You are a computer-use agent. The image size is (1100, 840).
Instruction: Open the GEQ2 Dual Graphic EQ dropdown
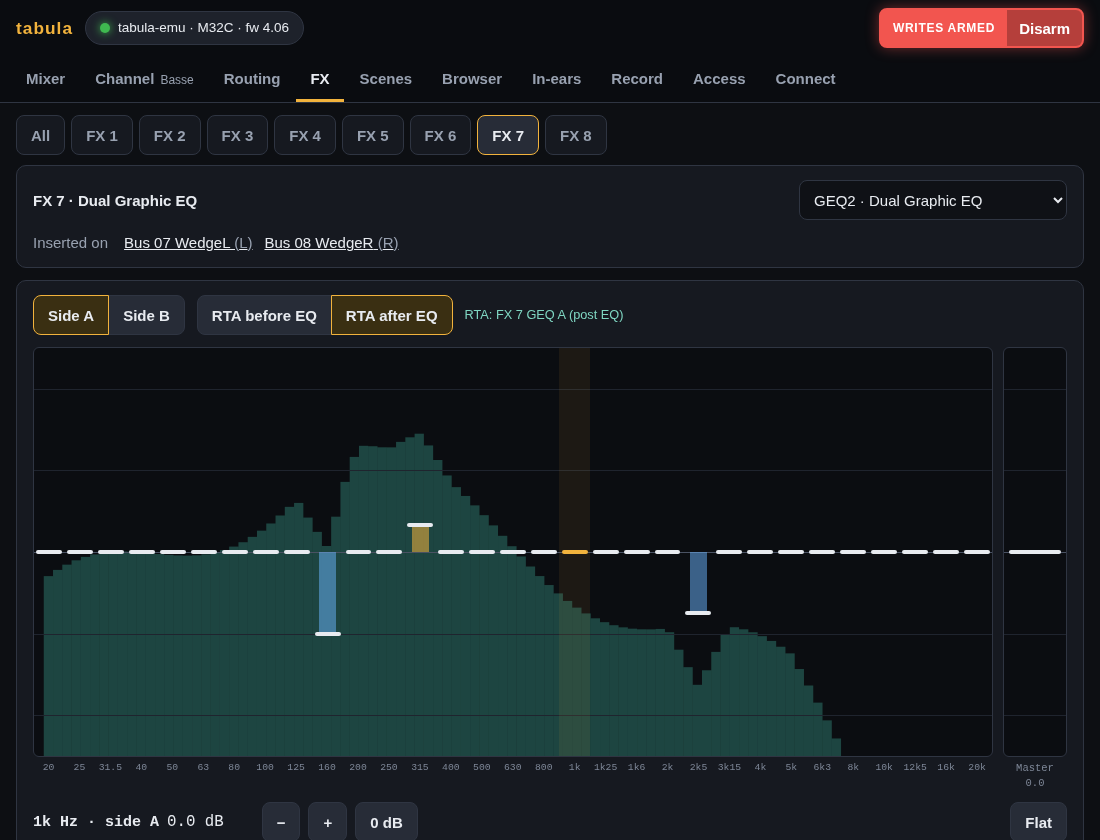(x=932, y=200)
